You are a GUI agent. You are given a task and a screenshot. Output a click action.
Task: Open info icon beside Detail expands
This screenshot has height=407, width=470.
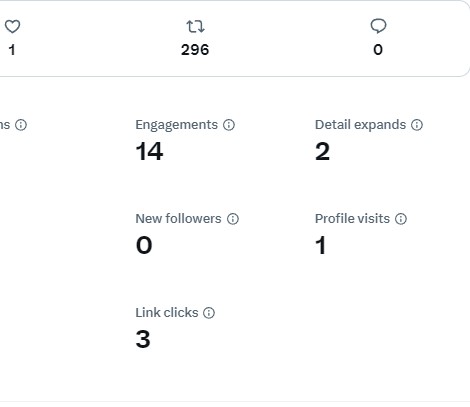pos(417,125)
